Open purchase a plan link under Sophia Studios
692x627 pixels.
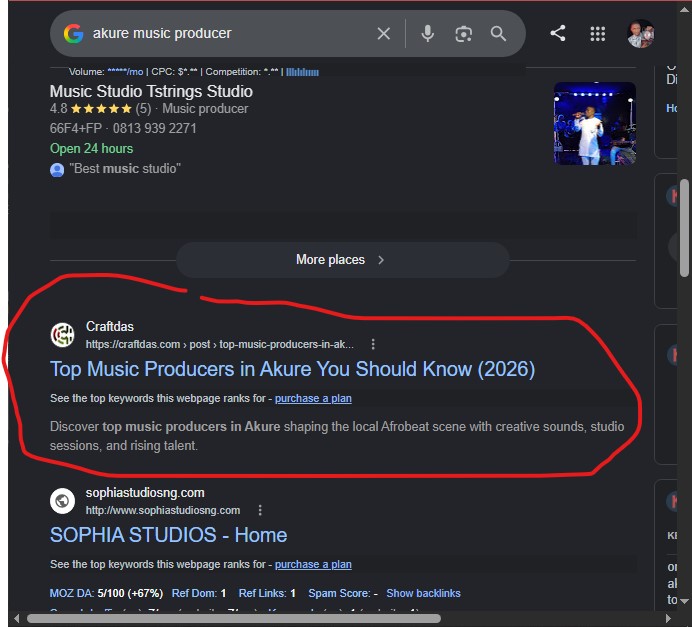313,564
